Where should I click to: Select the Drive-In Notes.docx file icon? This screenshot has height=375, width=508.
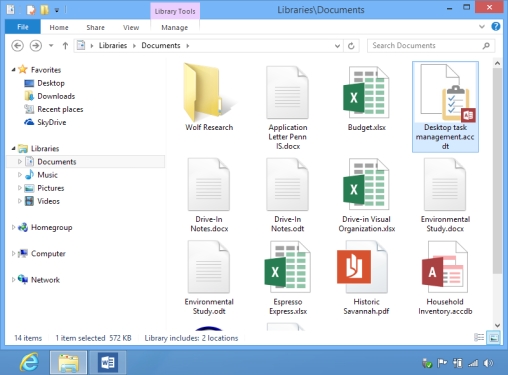(x=209, y=184)
